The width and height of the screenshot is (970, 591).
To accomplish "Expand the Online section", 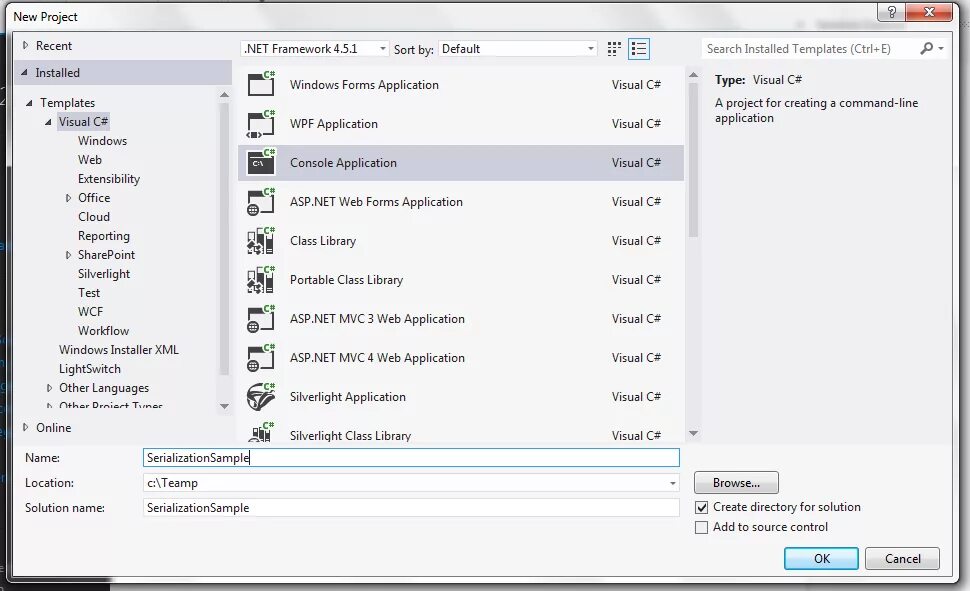I will (25, 427).
